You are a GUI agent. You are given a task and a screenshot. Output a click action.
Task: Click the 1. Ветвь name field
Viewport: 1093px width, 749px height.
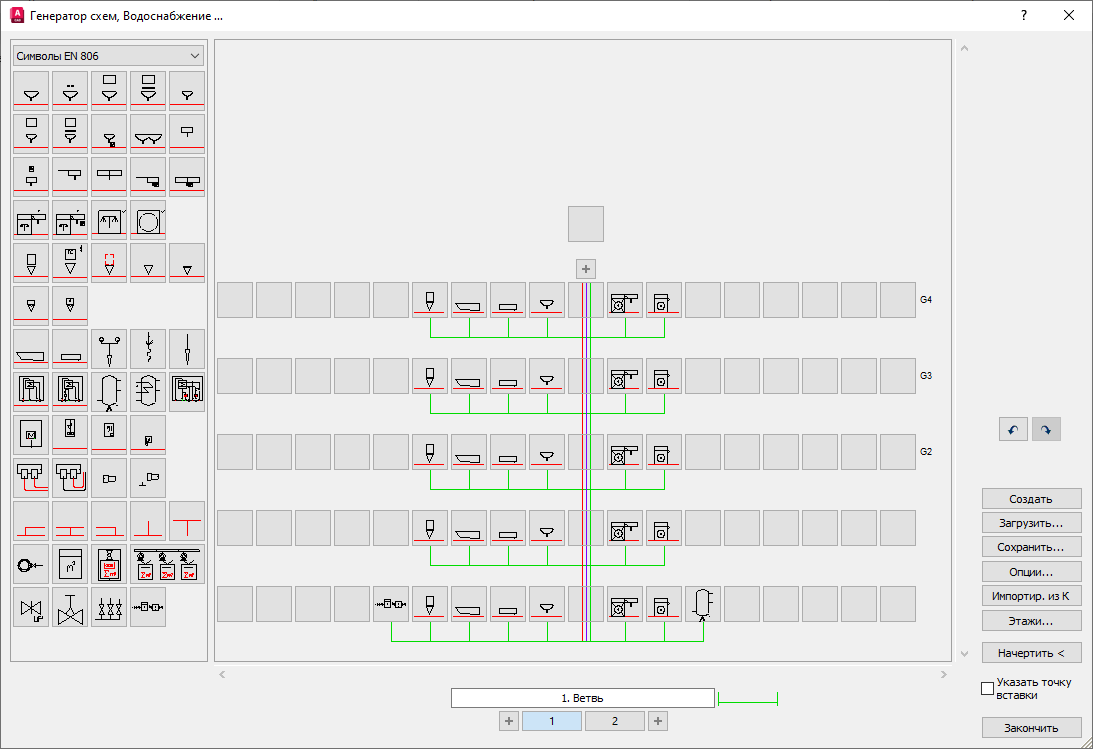pyautogui.click(x=583, y=698)
